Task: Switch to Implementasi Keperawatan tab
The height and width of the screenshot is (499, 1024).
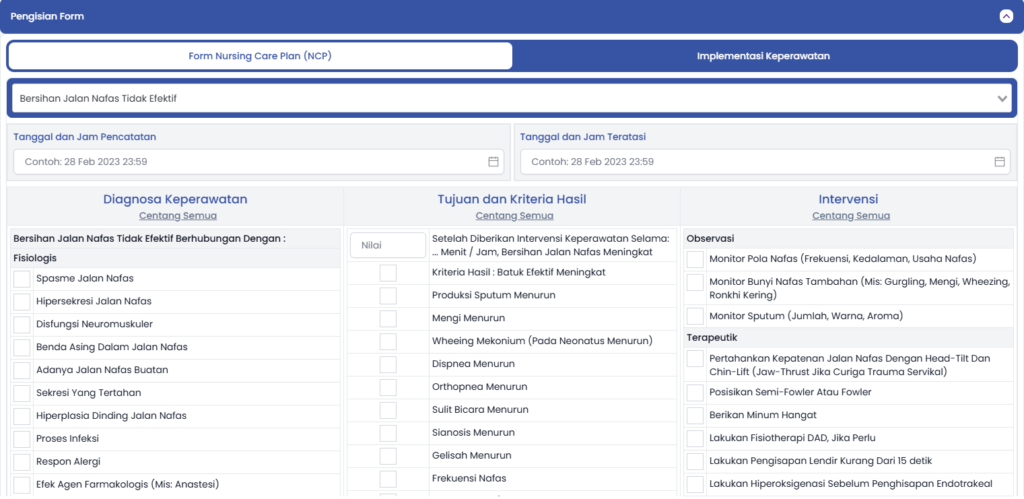Action: coord(764,56)
